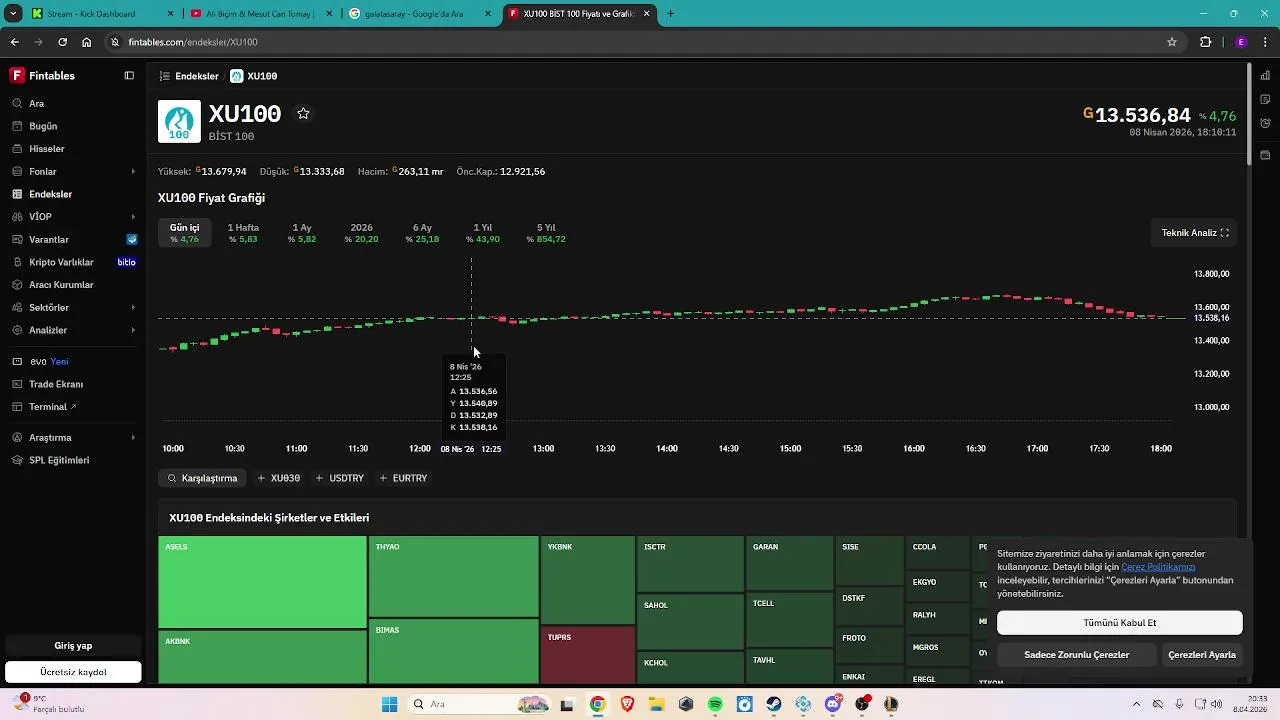Open the Çerez Politikamızı link
Viewport: 1280px width, 720px height.
(1158, 567)
